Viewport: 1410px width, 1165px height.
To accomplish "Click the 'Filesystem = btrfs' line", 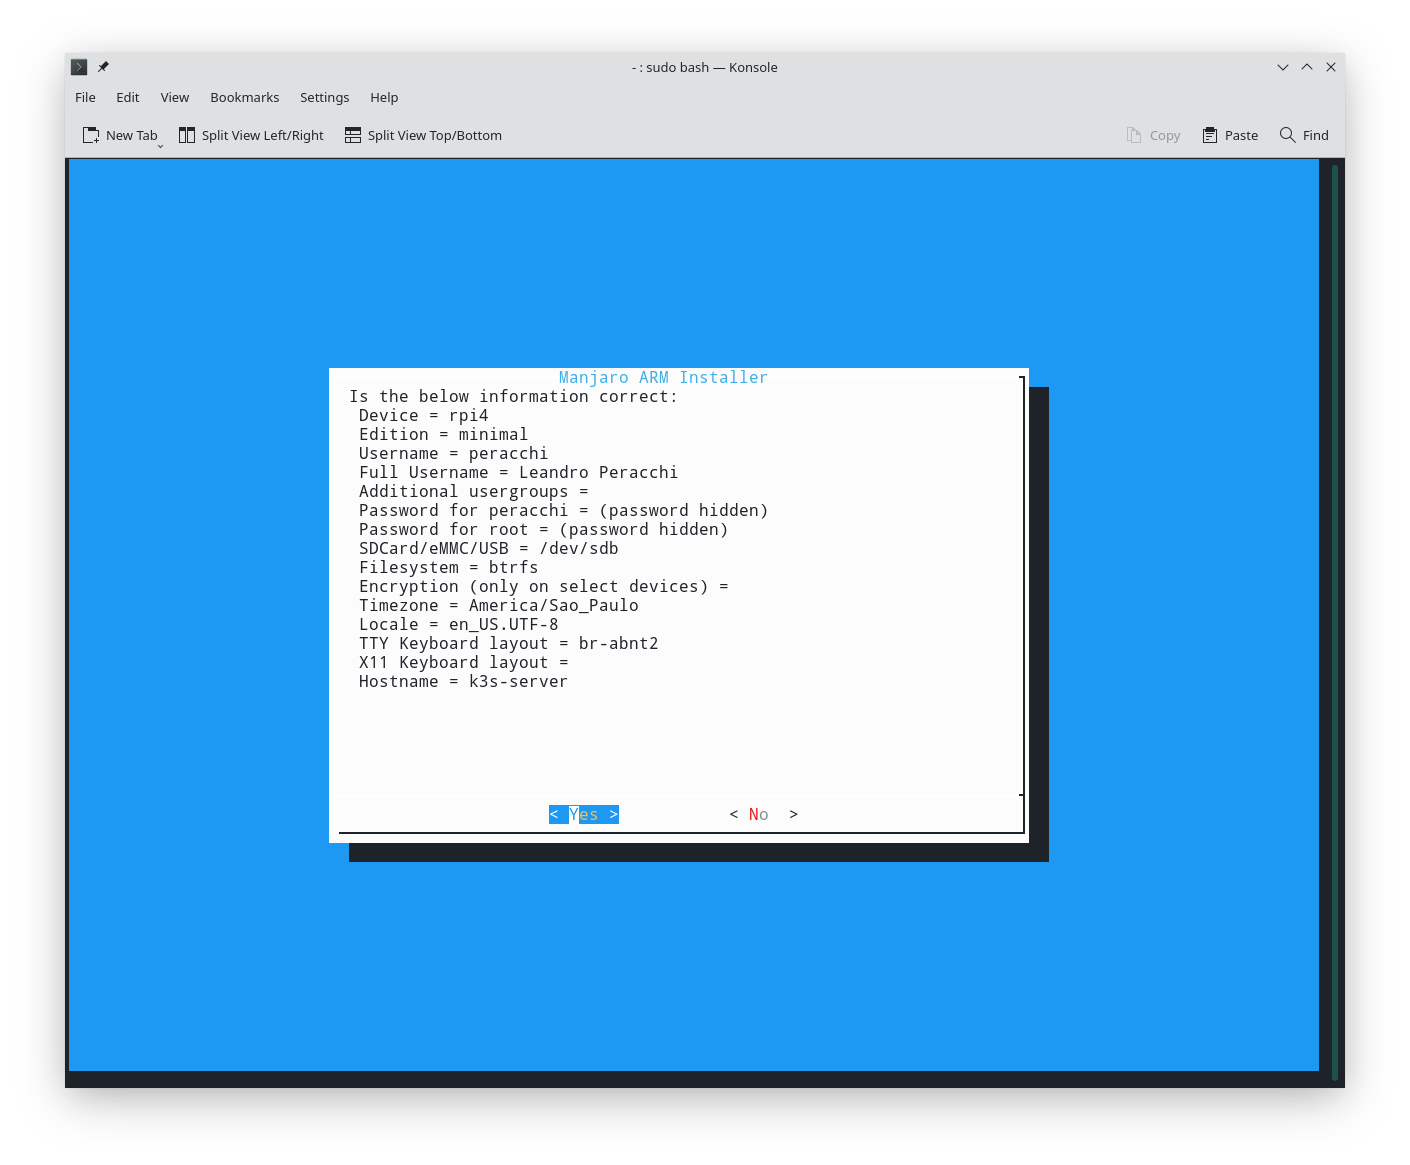I will pos(449,567).
